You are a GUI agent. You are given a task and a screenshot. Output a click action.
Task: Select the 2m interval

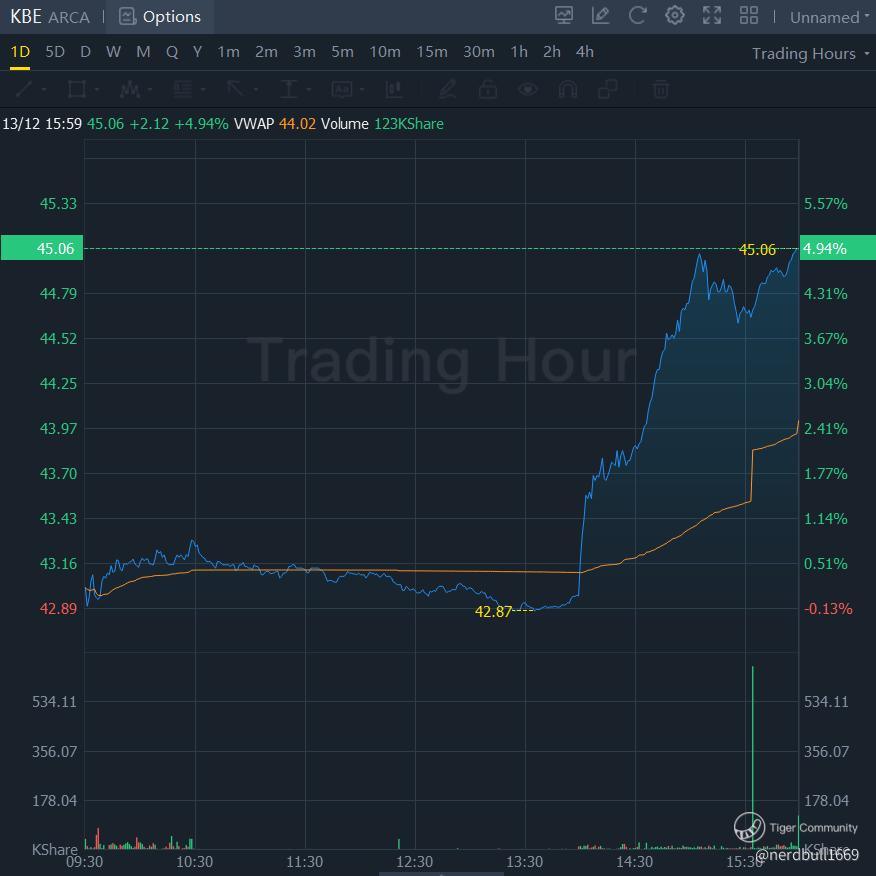coord(266,52)
